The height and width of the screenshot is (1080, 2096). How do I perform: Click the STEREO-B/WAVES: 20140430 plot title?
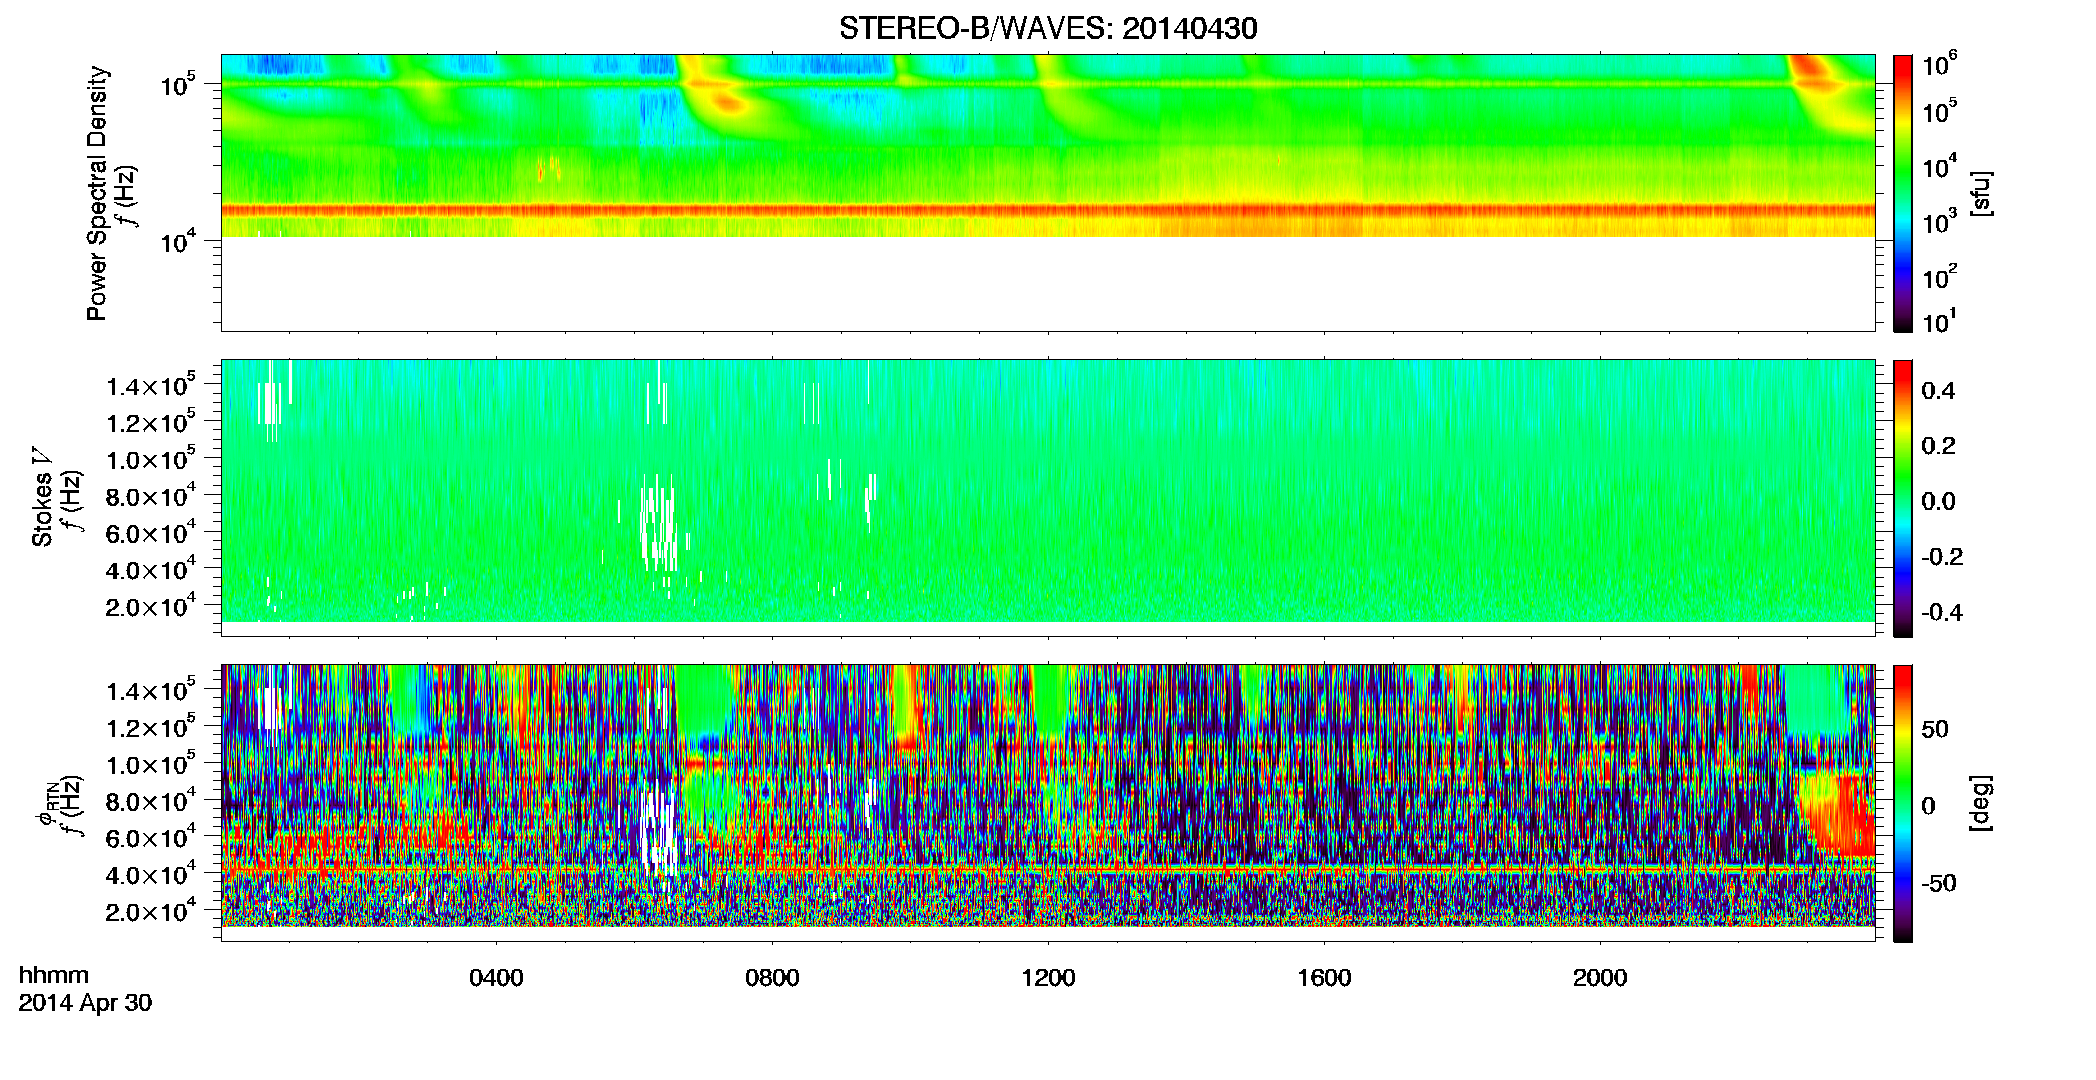(1048, 28)
